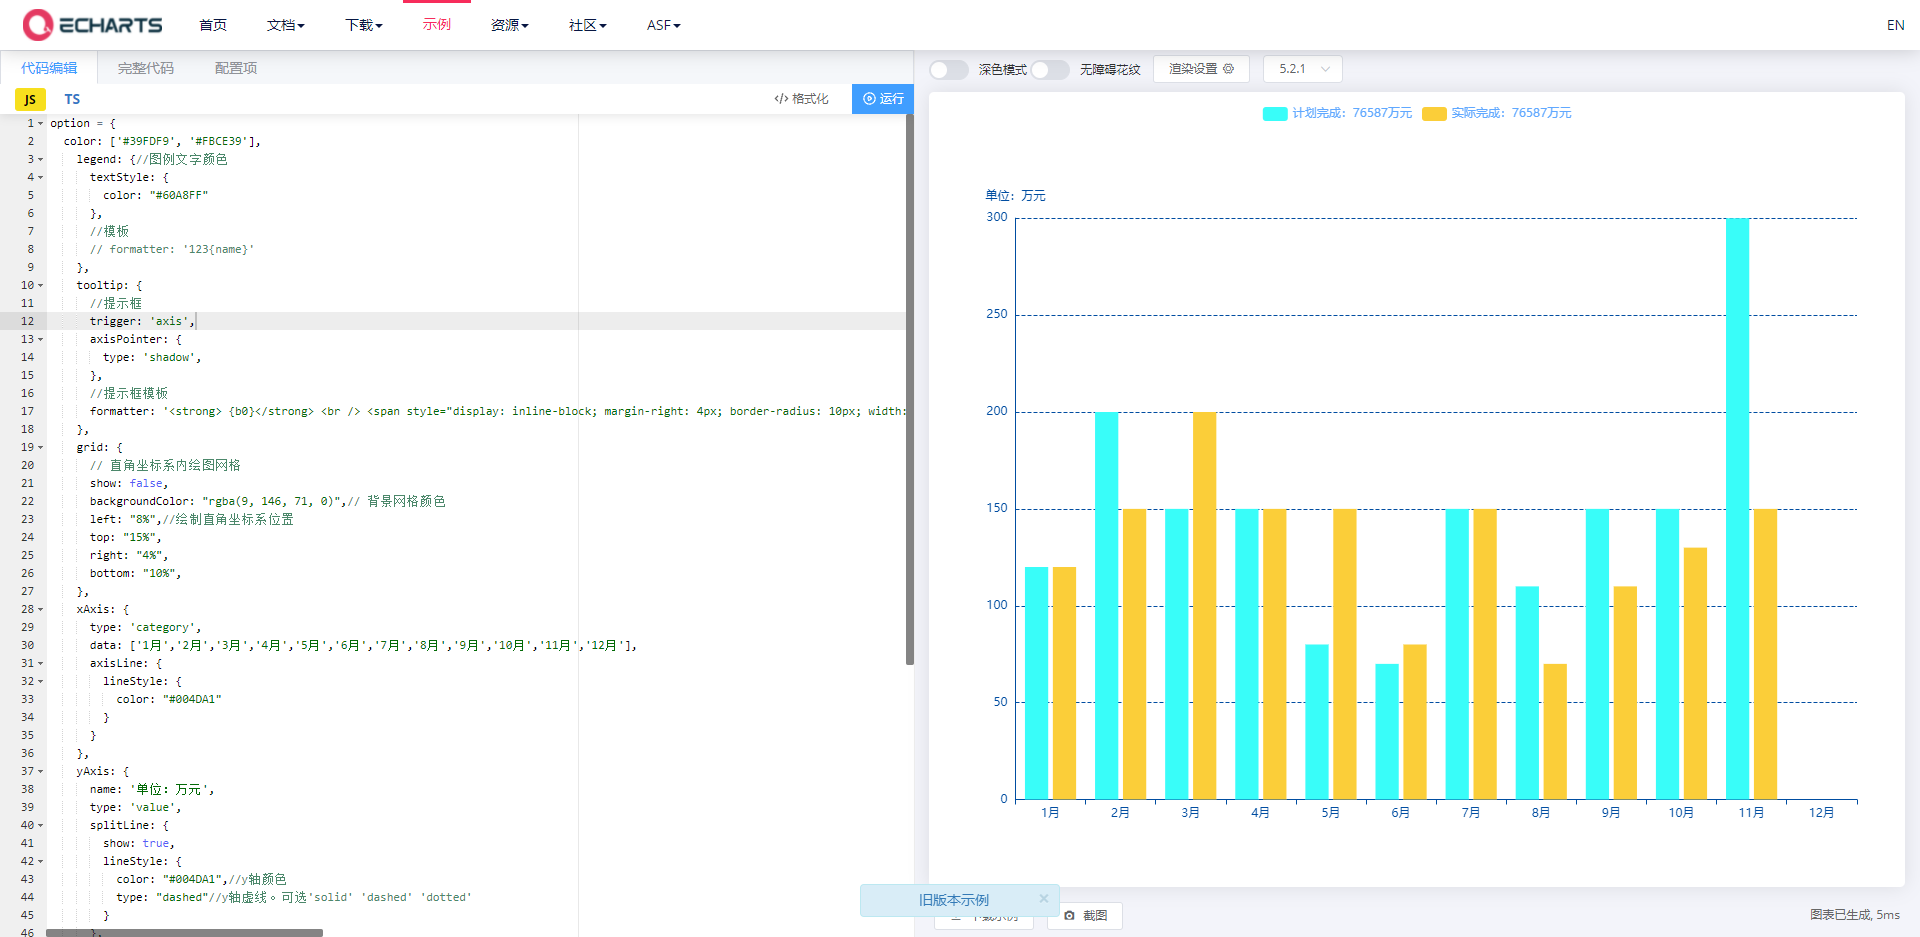This screenshot has height=937, width=1920.
Task: Enable the 深色模式 dark mode toggle
Action: [948, 69]
